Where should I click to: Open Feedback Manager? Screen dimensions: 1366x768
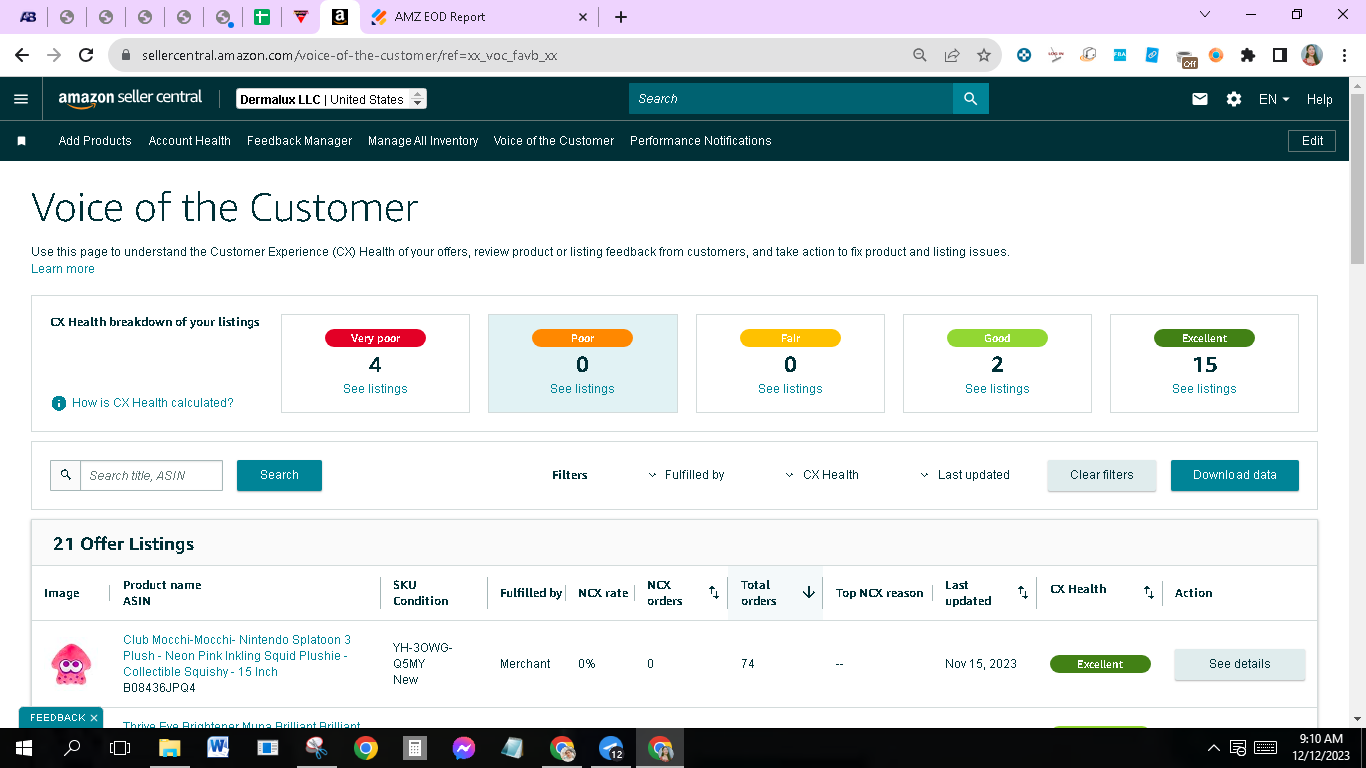299,141
